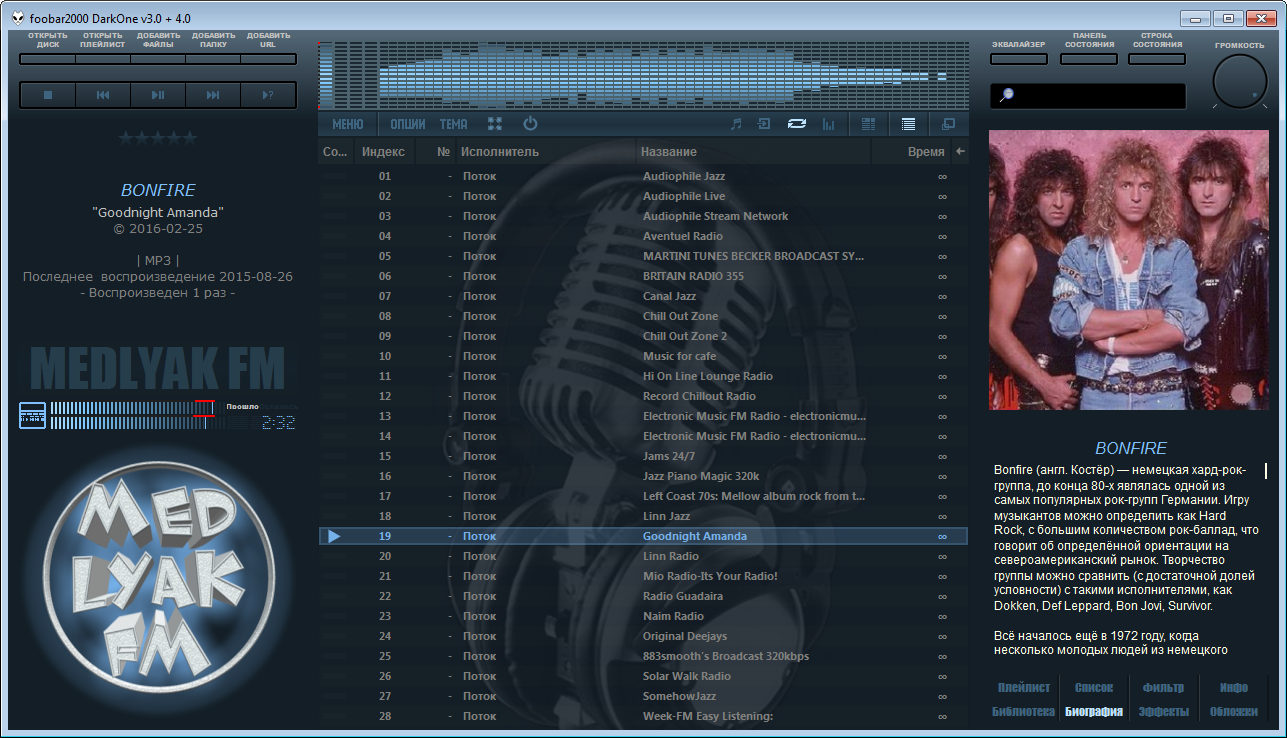Select the Solar Walk Radio row
The width and height of the screenshot is (1287, 738).
click(x=643, y=676)
